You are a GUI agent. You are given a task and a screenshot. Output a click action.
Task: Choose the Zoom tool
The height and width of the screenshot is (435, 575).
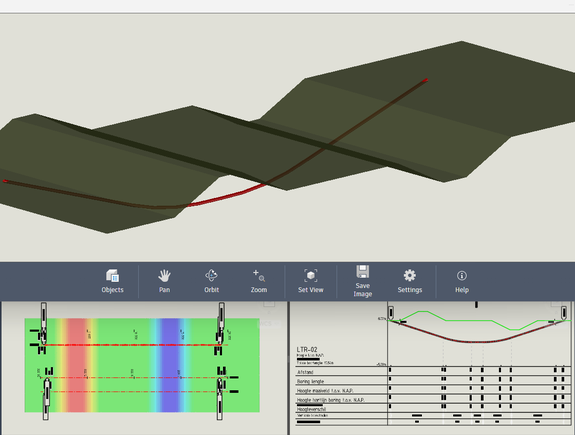(259, 281)
